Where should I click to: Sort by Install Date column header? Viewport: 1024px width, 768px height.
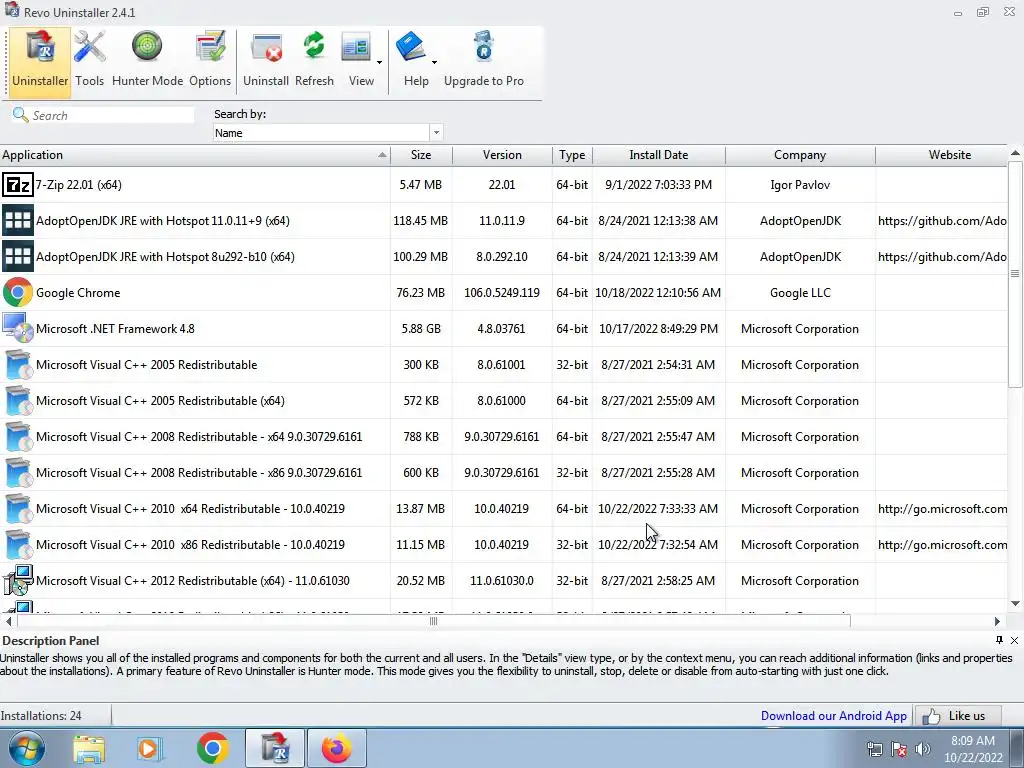pyautogui.click(x=658, y=155)
